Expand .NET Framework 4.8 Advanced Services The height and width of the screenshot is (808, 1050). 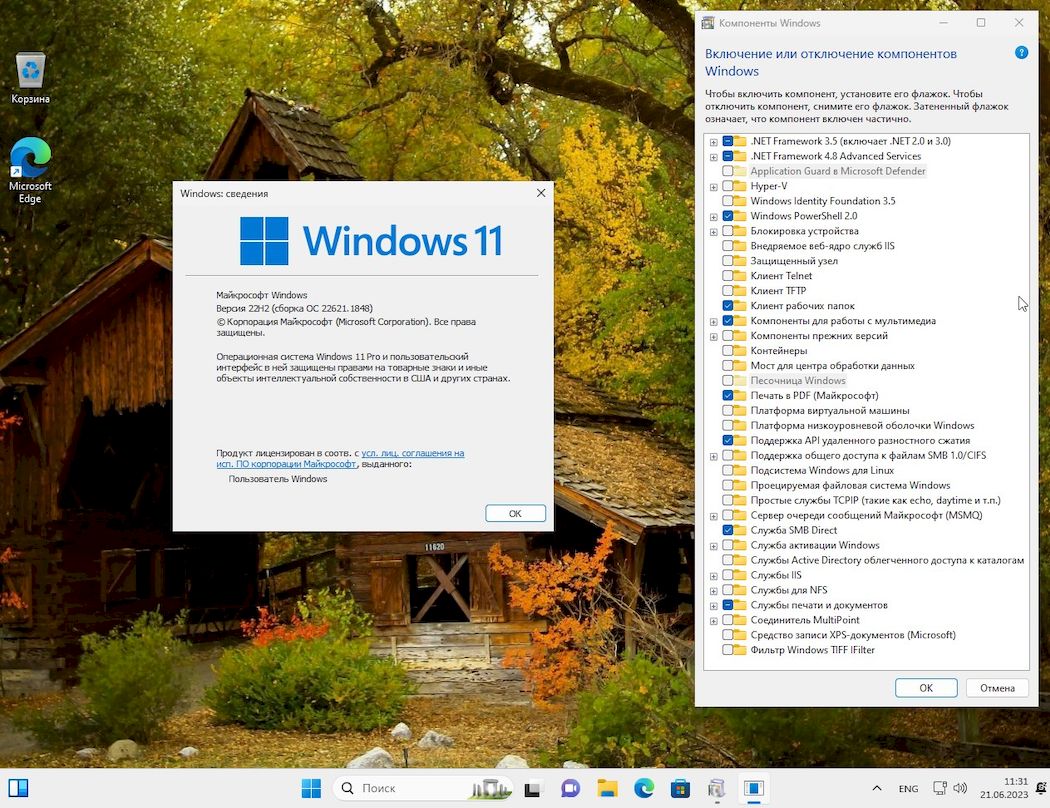(714, 157)
